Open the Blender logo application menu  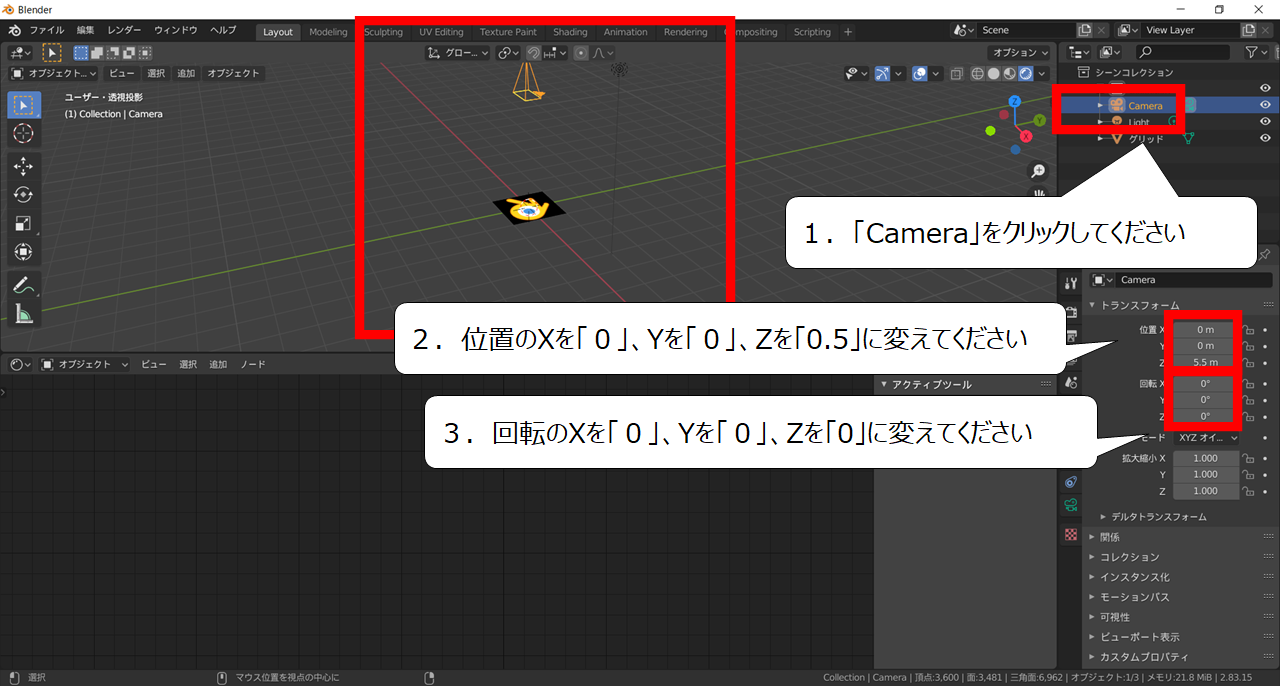(14, 31)
